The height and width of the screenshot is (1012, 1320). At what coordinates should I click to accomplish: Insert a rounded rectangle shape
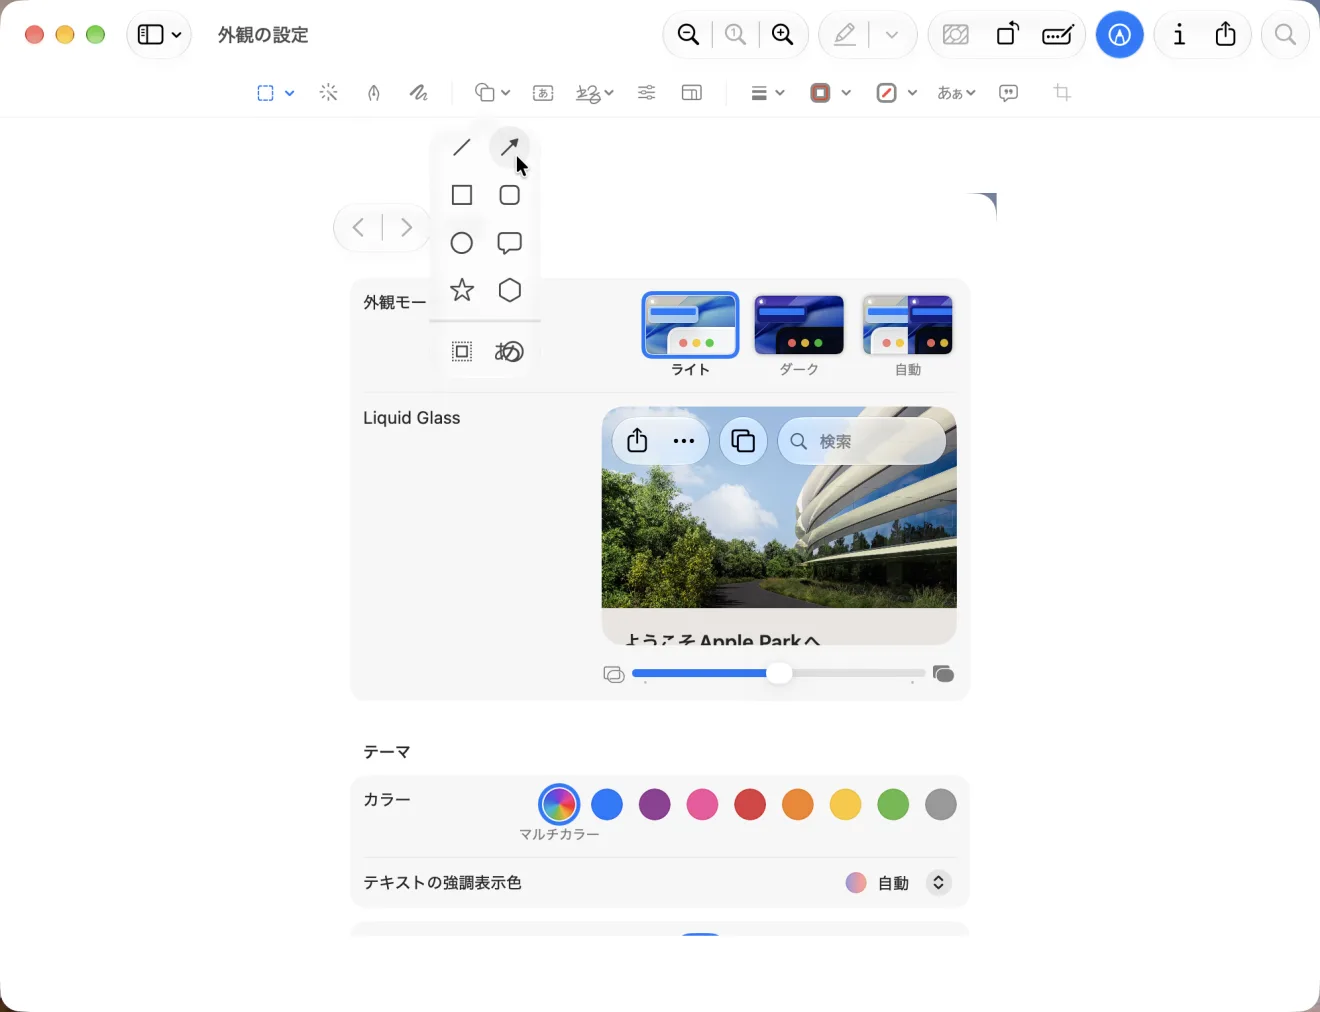pyautogui.click(x=509, y=195)
